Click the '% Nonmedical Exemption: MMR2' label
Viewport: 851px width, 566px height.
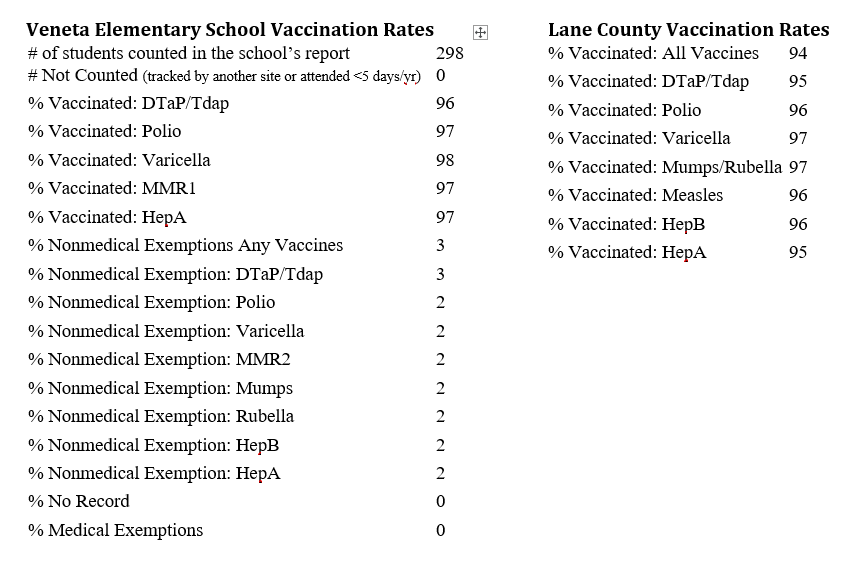coord(159,359)
